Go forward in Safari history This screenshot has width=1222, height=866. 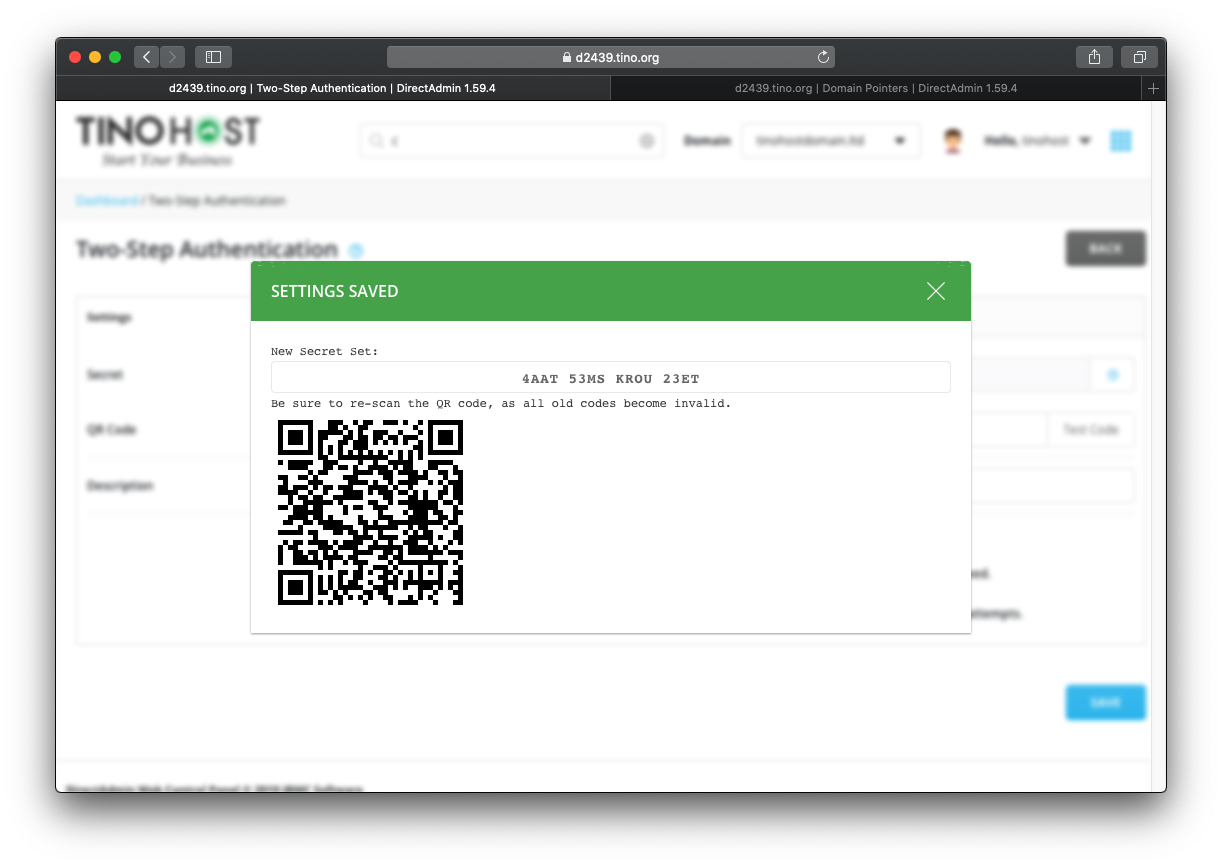(x=172, y=57)
